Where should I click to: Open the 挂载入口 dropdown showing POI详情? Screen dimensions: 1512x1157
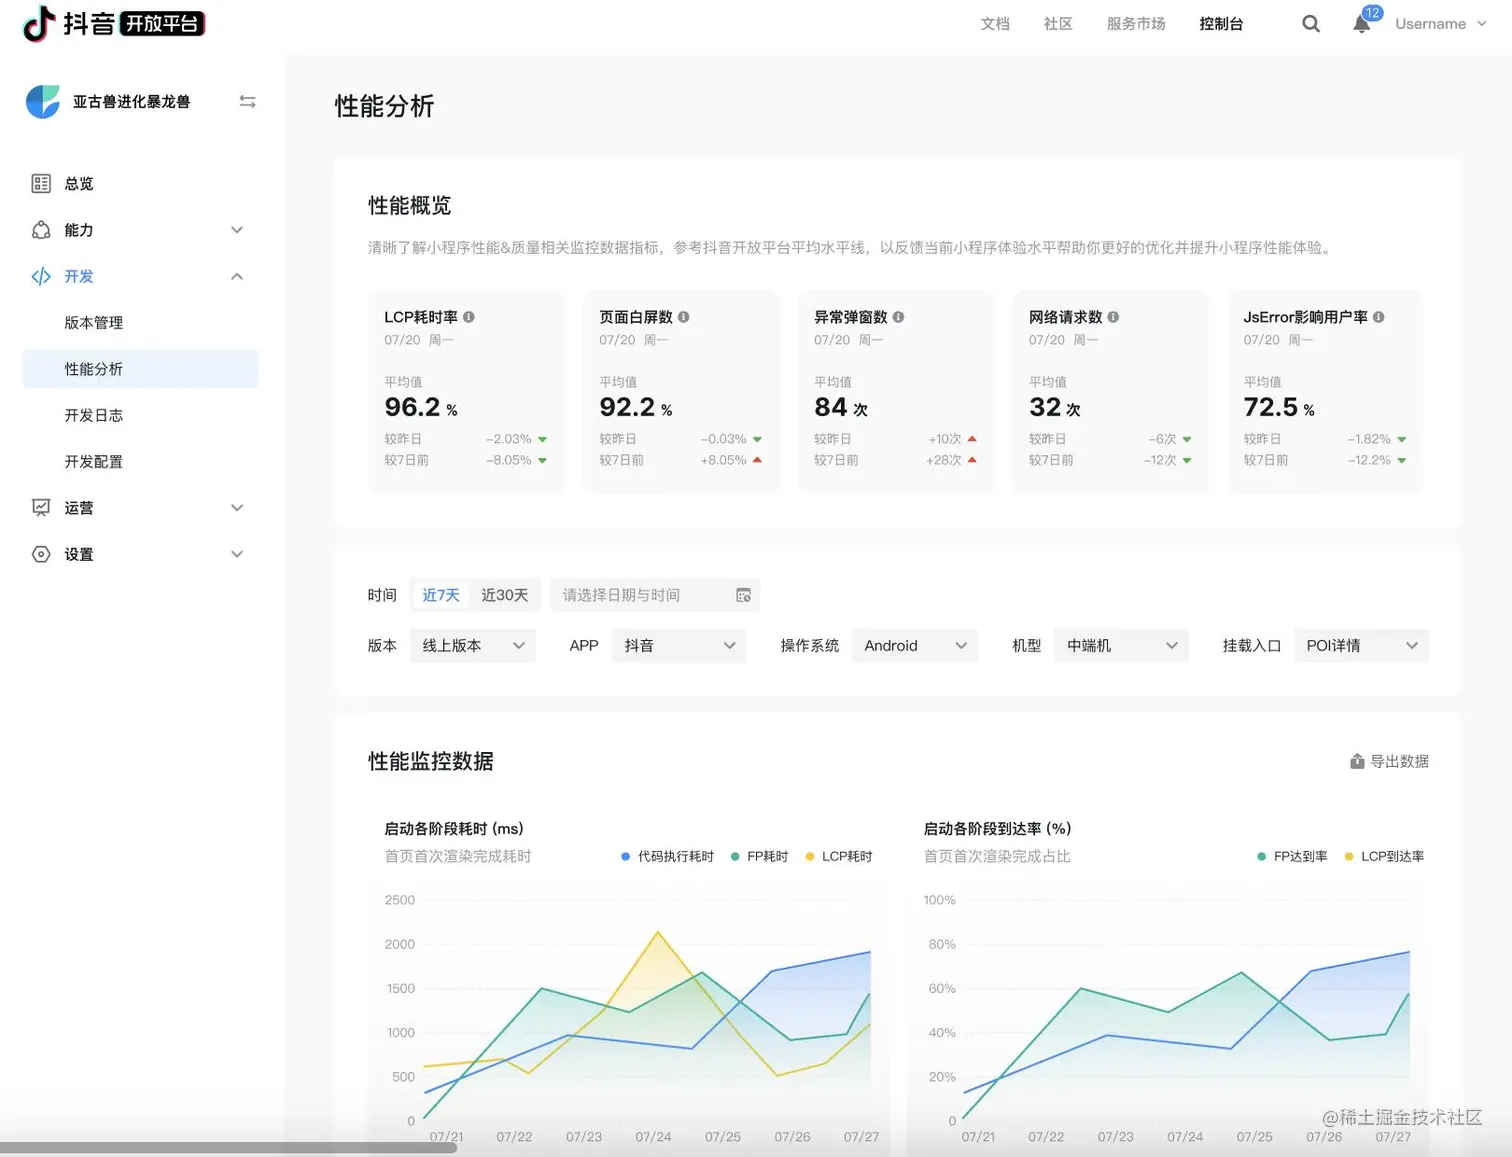click(1362, 646)
